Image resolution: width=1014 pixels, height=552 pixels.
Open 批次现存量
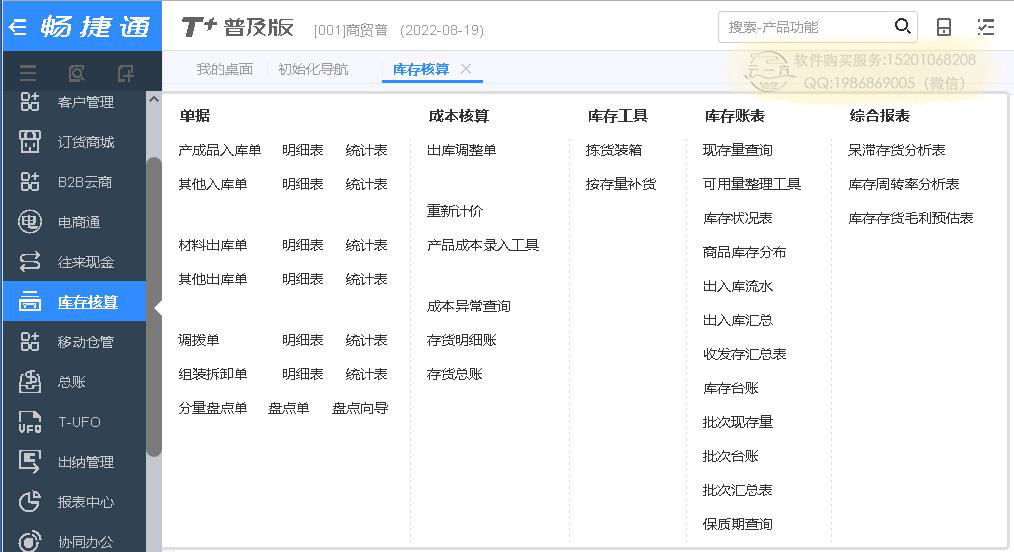click(x=738, y=422)
